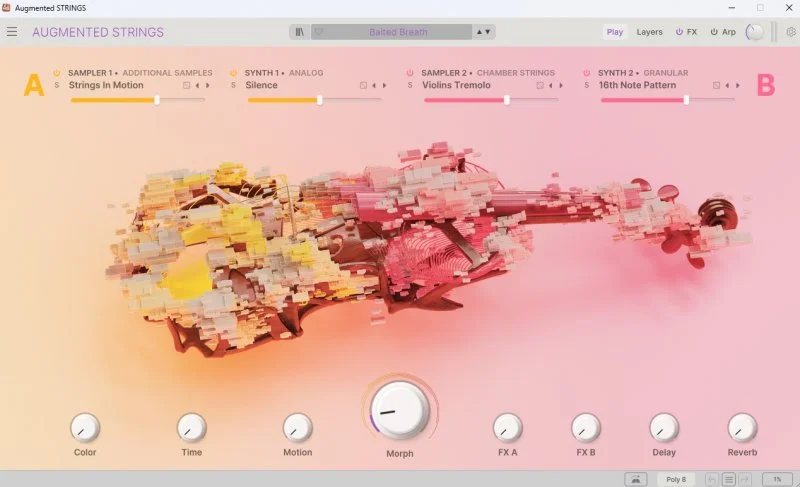This screenshot has width=800, height=487.
Task: Click the ADDITIONAL SAMPLES type label
Action: click(167, 73)
